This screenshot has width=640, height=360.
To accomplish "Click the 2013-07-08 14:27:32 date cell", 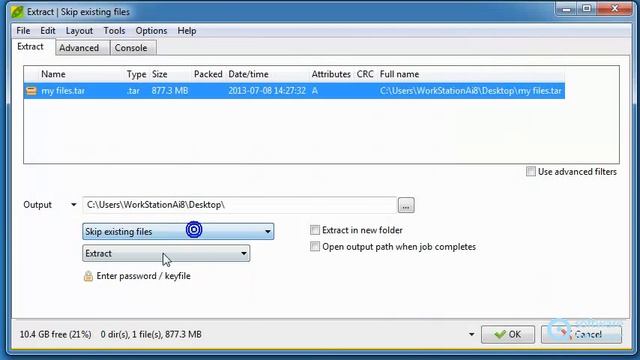I will (267, 91).
